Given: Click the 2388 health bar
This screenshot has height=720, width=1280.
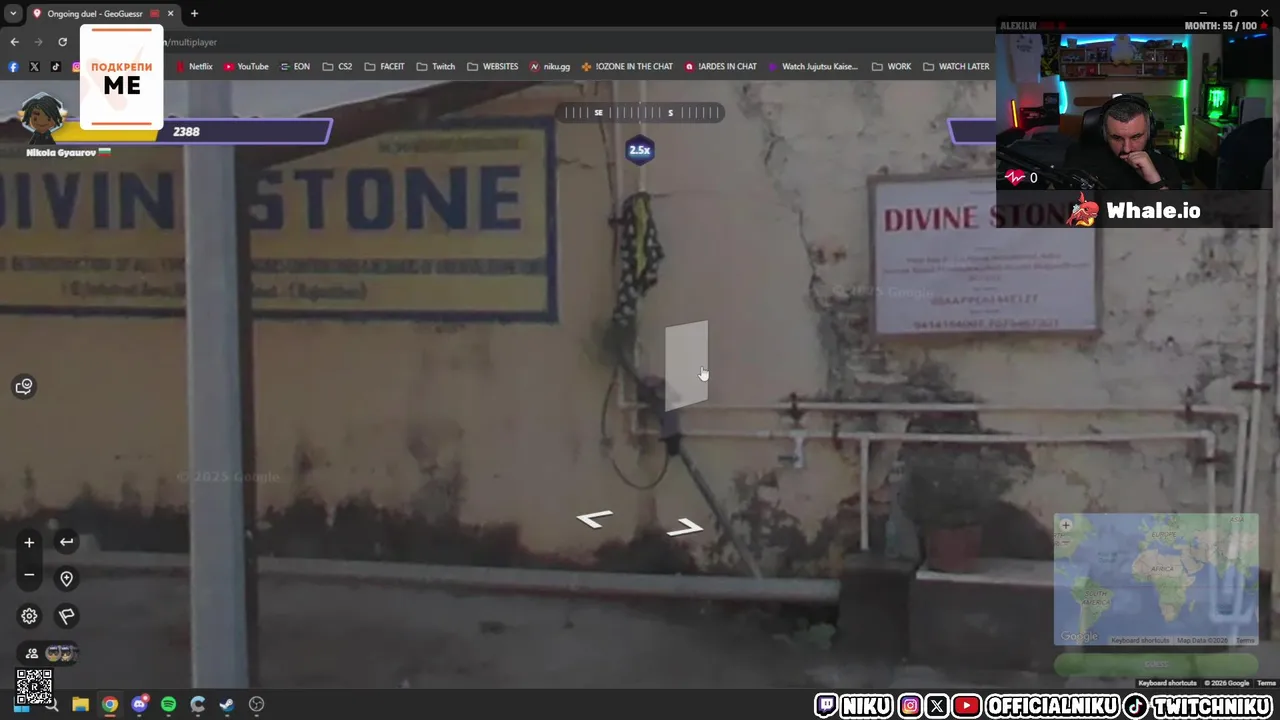Looking at the screenshot, I should click(x=195, y=131).
